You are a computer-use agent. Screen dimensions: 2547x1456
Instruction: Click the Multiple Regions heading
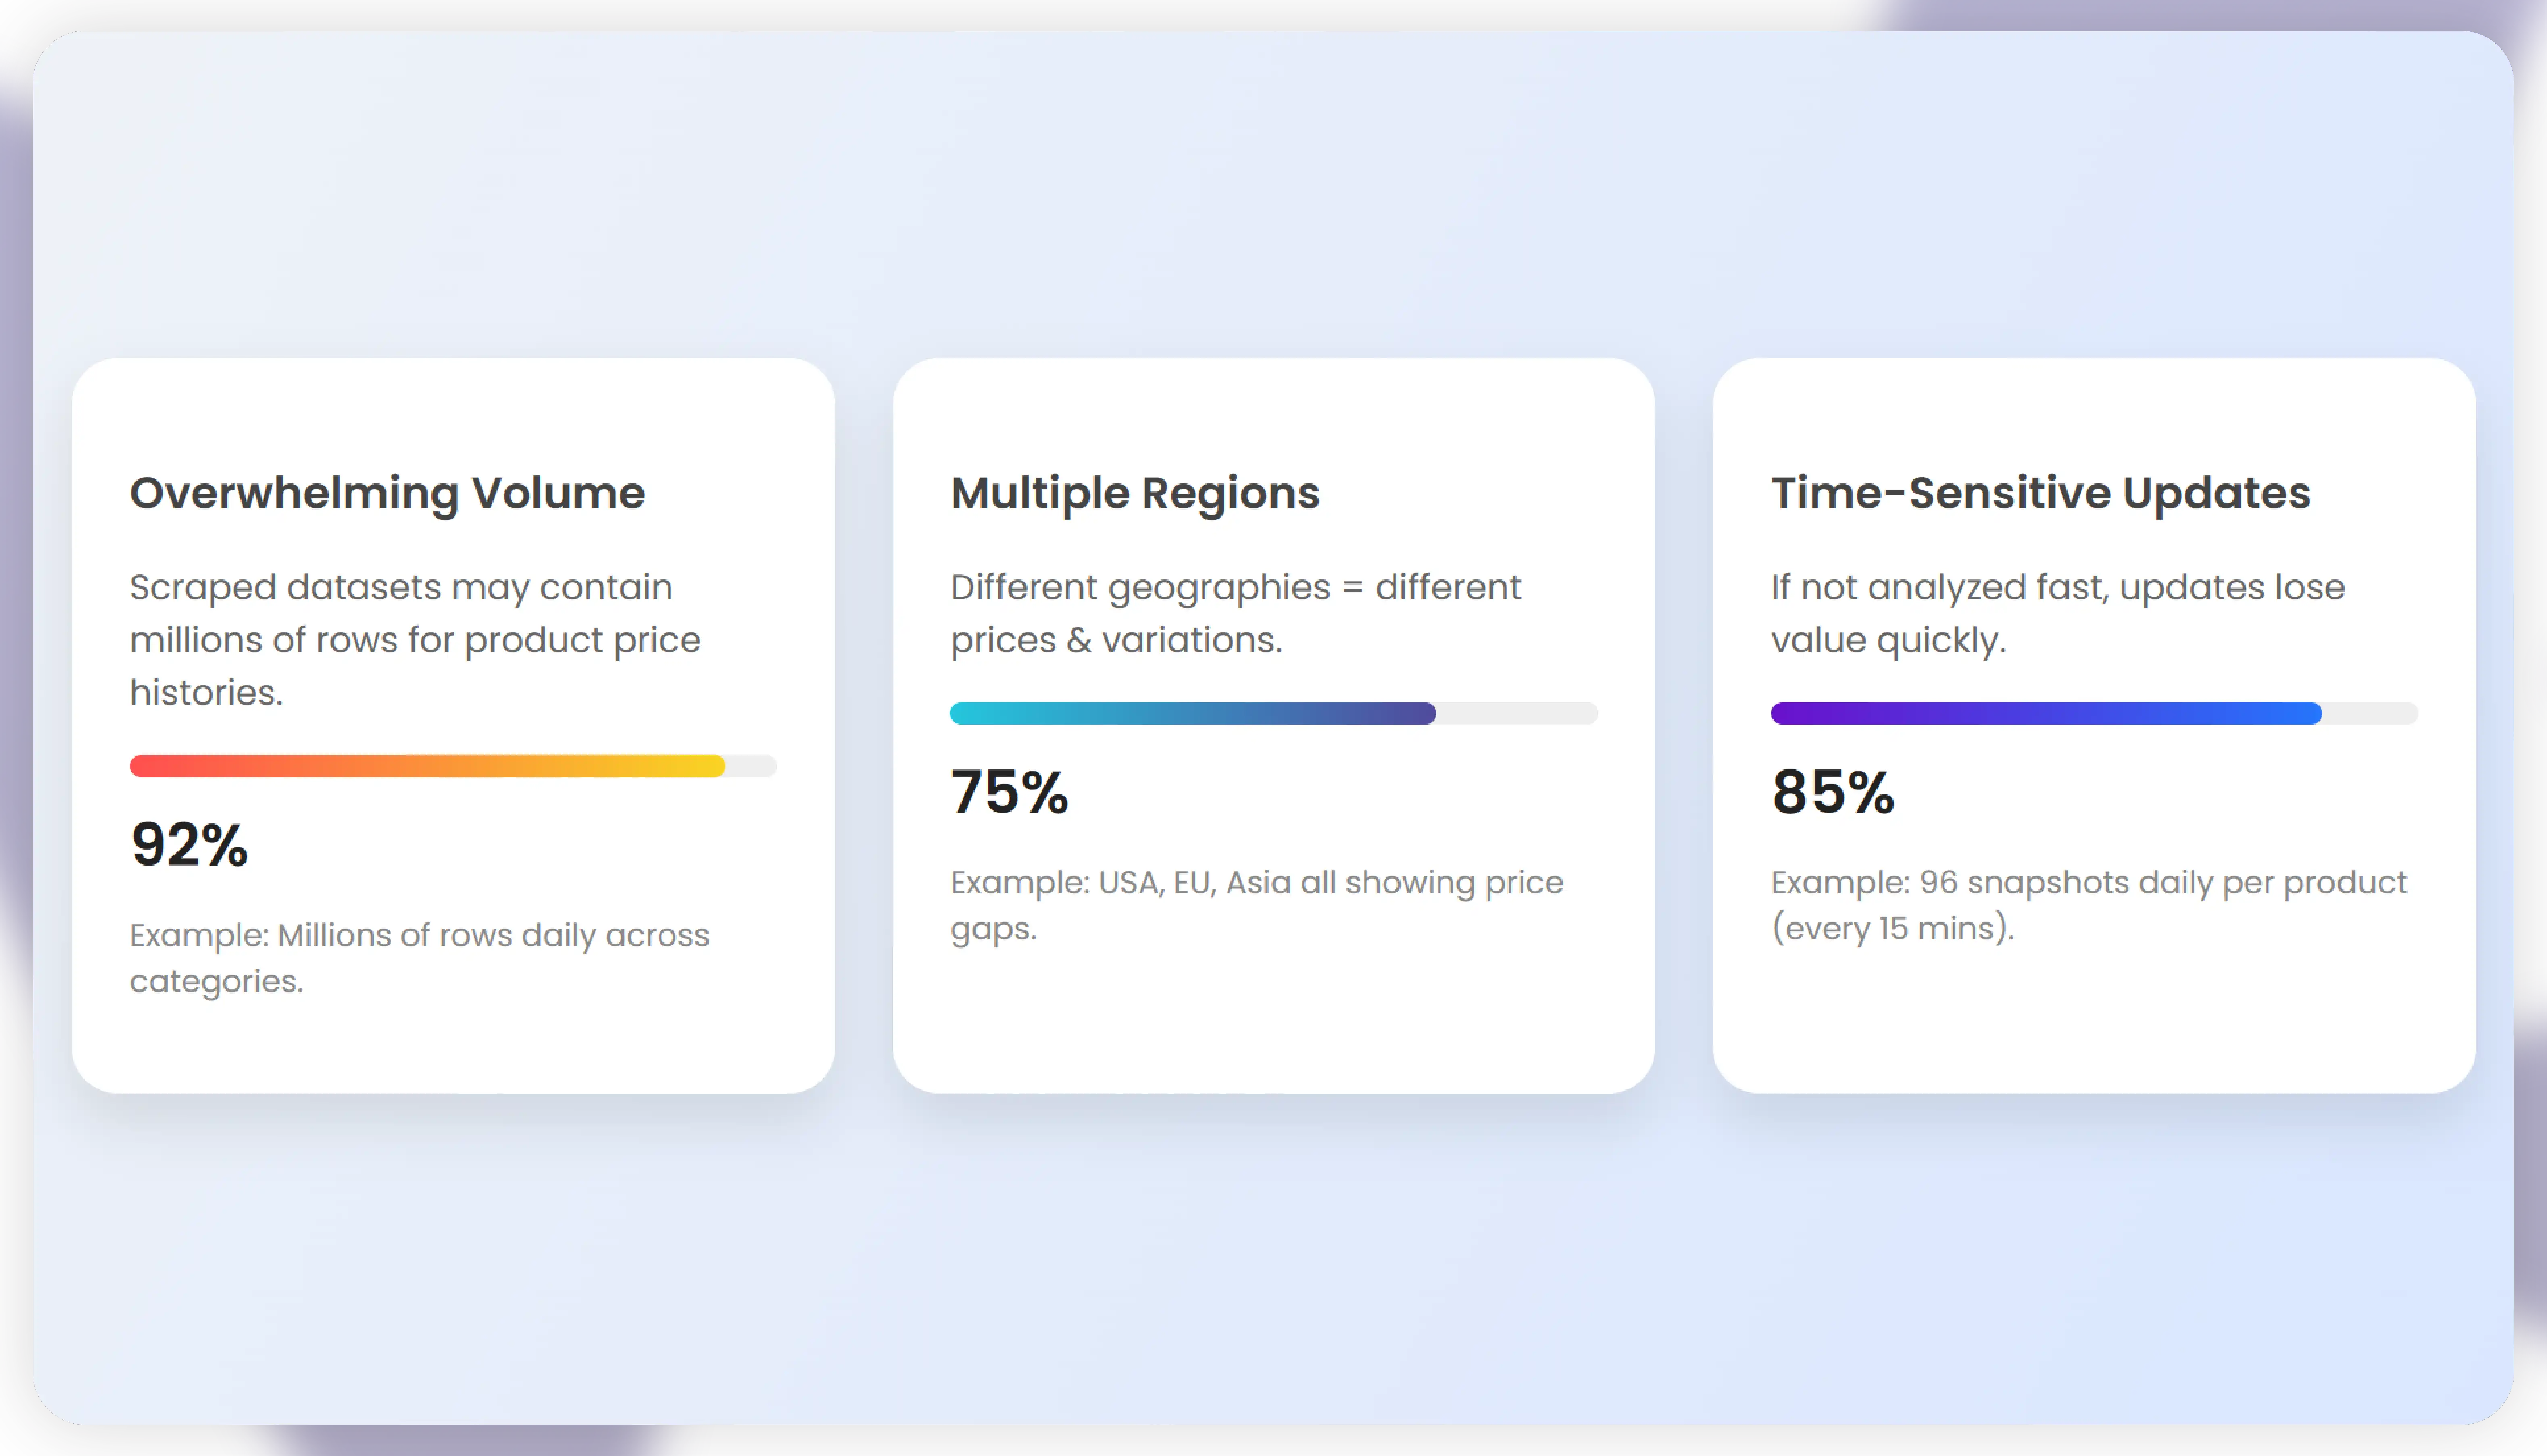[x=1134, y=493]
